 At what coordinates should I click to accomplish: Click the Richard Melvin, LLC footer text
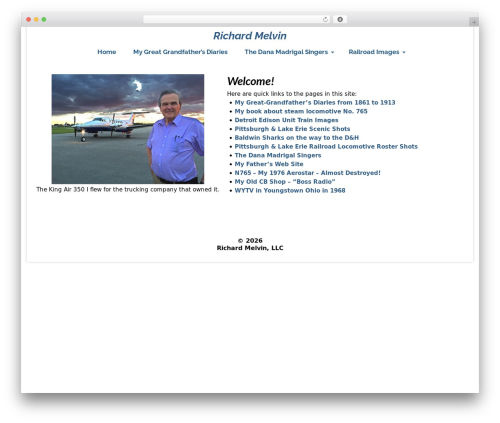point(250,248)
